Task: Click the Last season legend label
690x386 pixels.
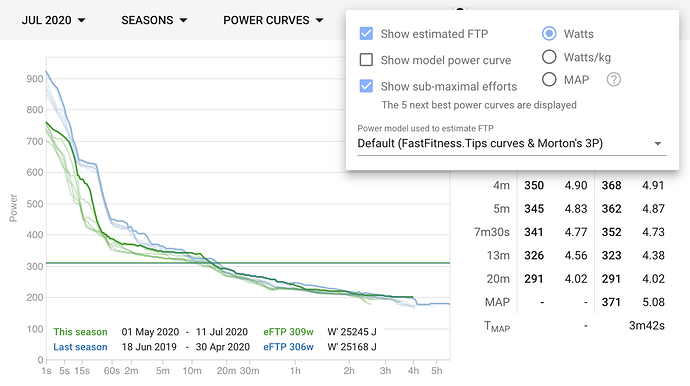Action: (80, 347)
